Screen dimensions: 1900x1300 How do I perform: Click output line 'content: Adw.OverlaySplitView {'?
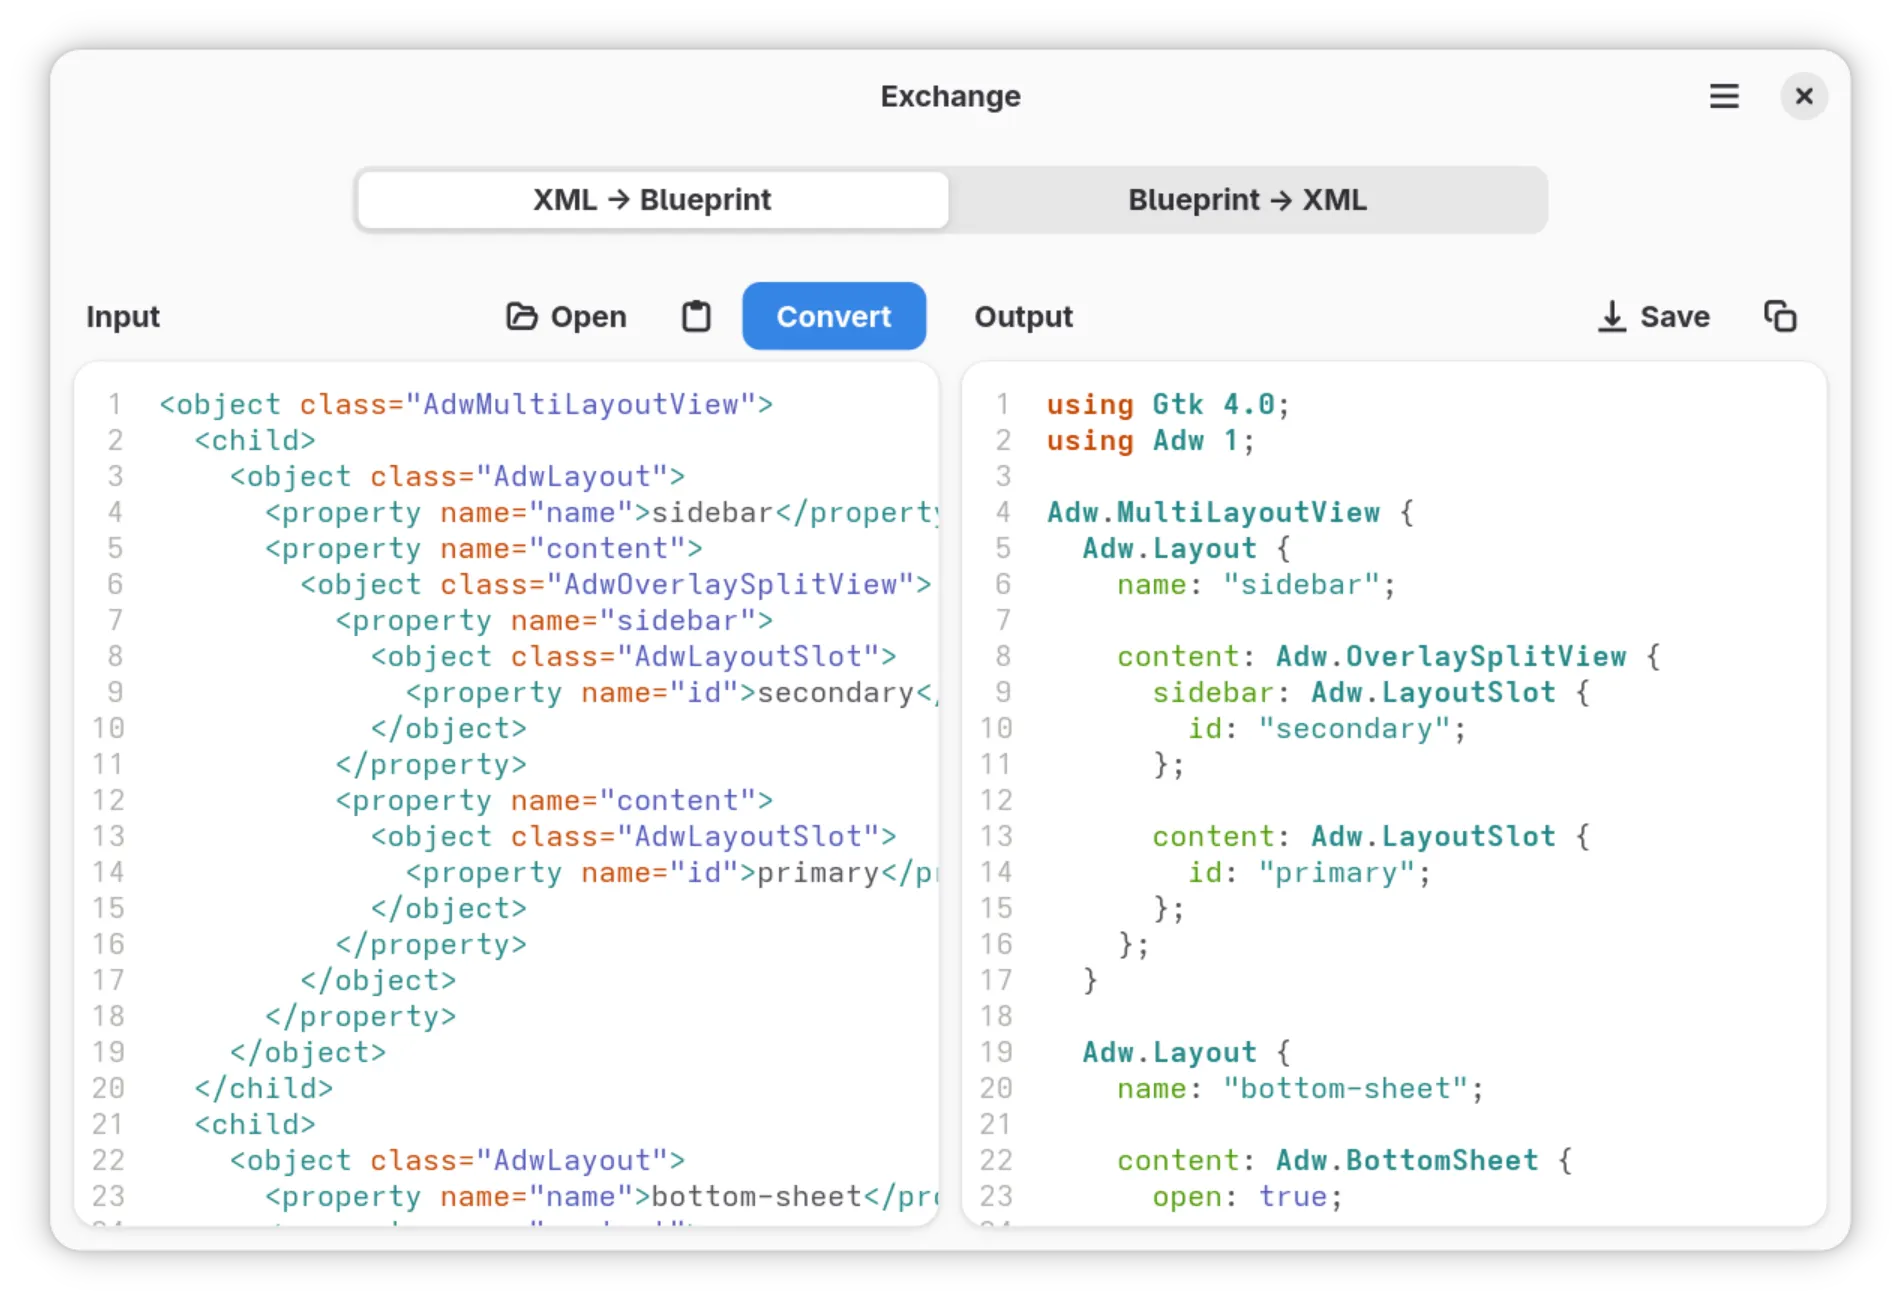[x=1389, y=656]
